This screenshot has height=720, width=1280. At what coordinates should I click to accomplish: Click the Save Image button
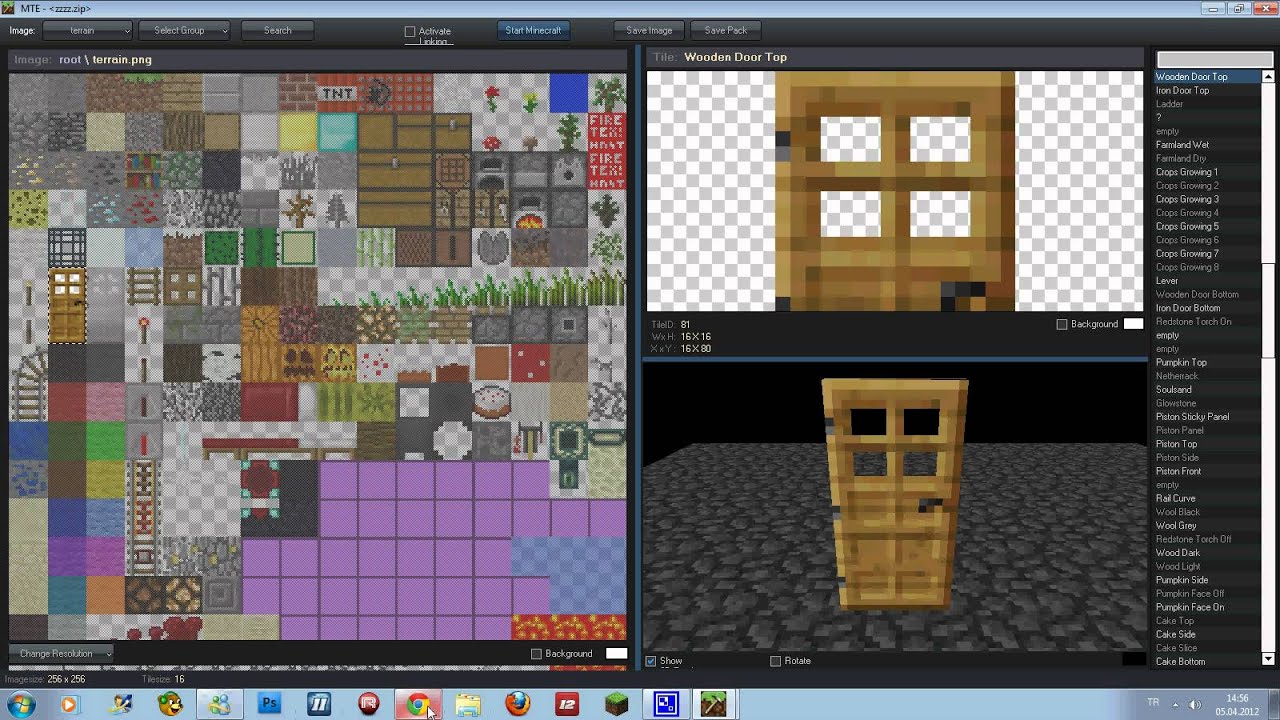(649, 31)
